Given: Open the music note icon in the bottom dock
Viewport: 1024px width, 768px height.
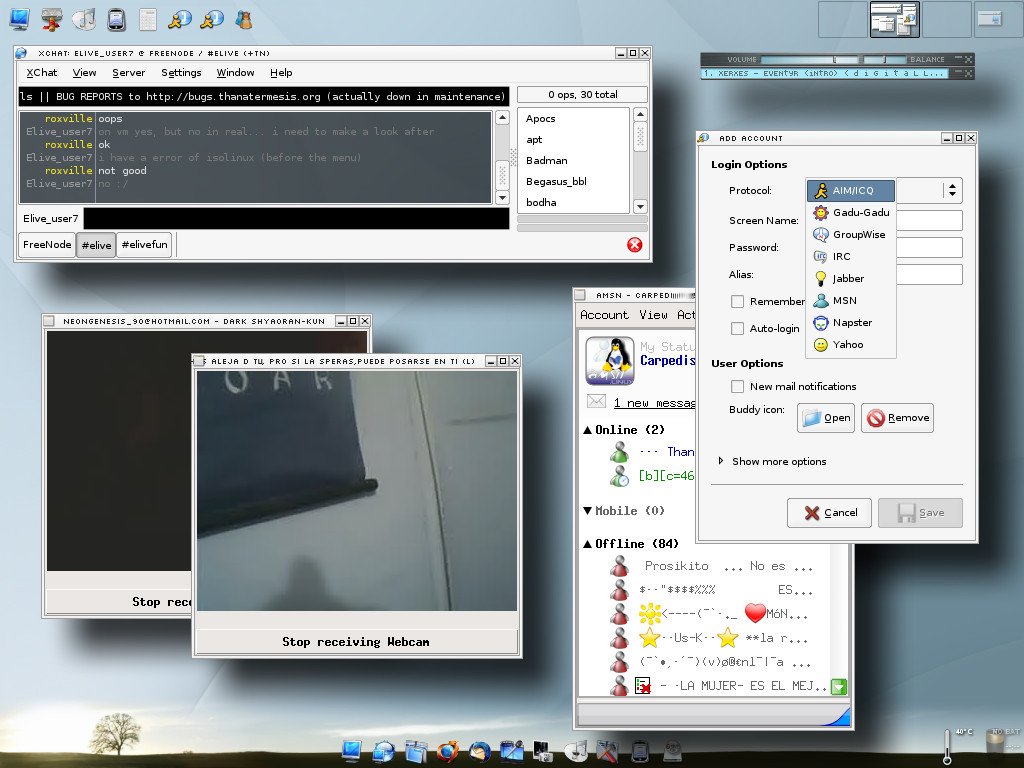Looking at the screenshot, I should (575, 751).
